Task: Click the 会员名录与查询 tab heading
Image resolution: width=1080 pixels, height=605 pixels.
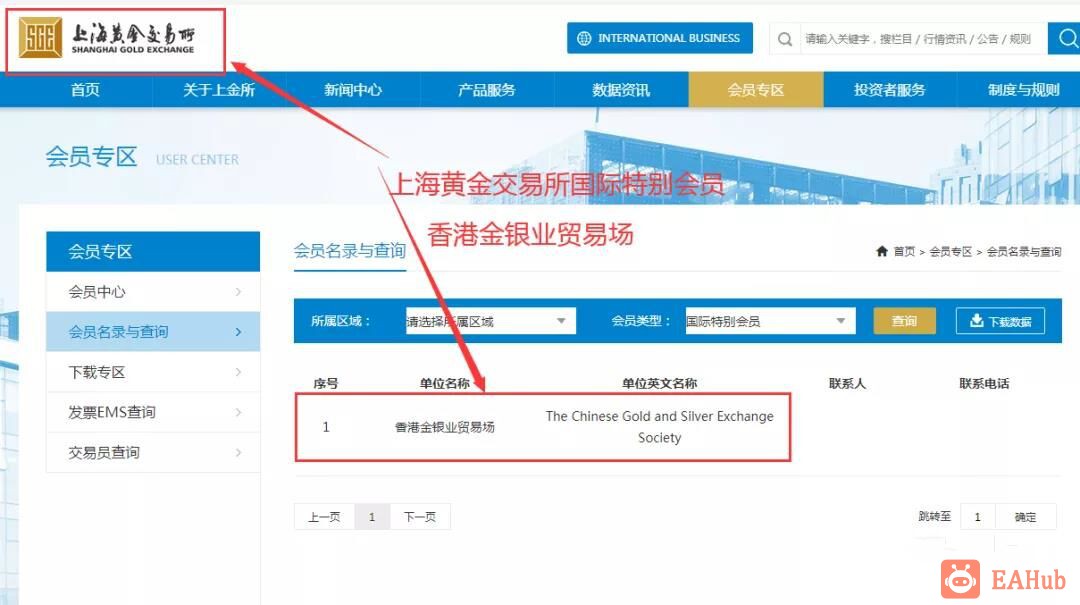Action: coord(350,251)
